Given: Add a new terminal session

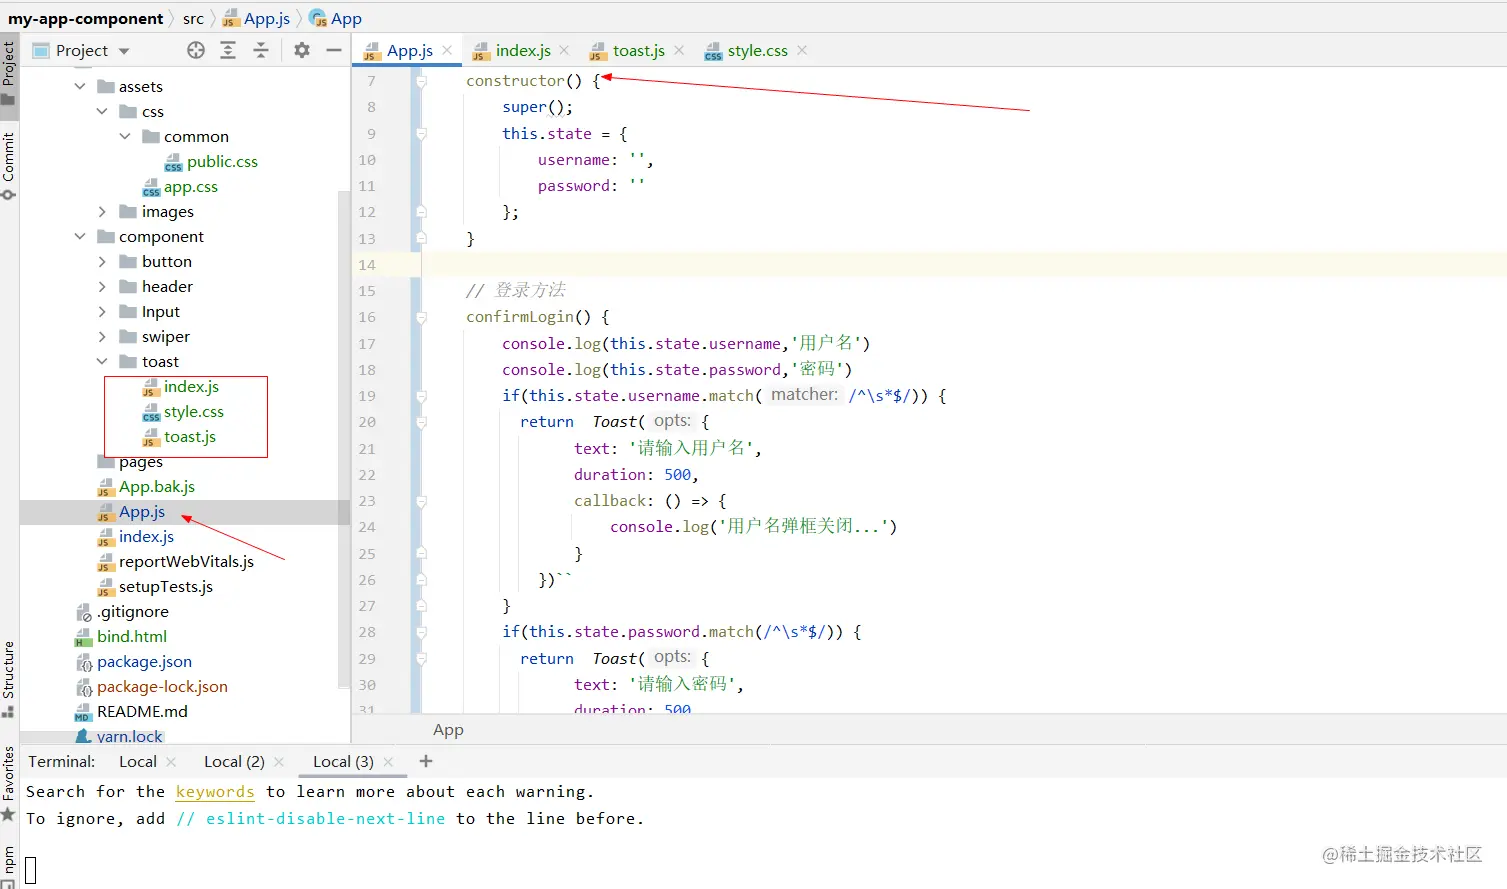Looking at the screenshot, I should [x=426, y=761].
